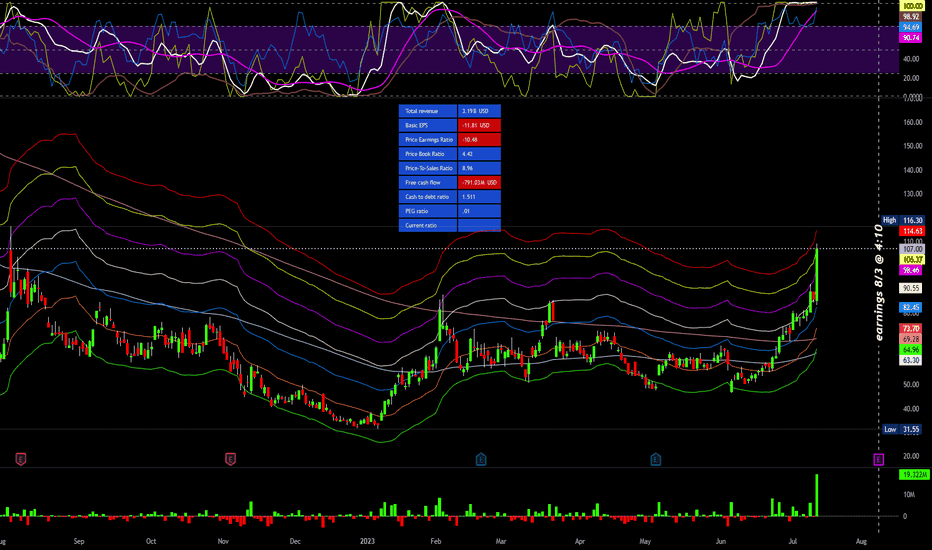Click the magenta upcoming earnings marker
Screen dimensions: 932x550
[x=879, y=459]
